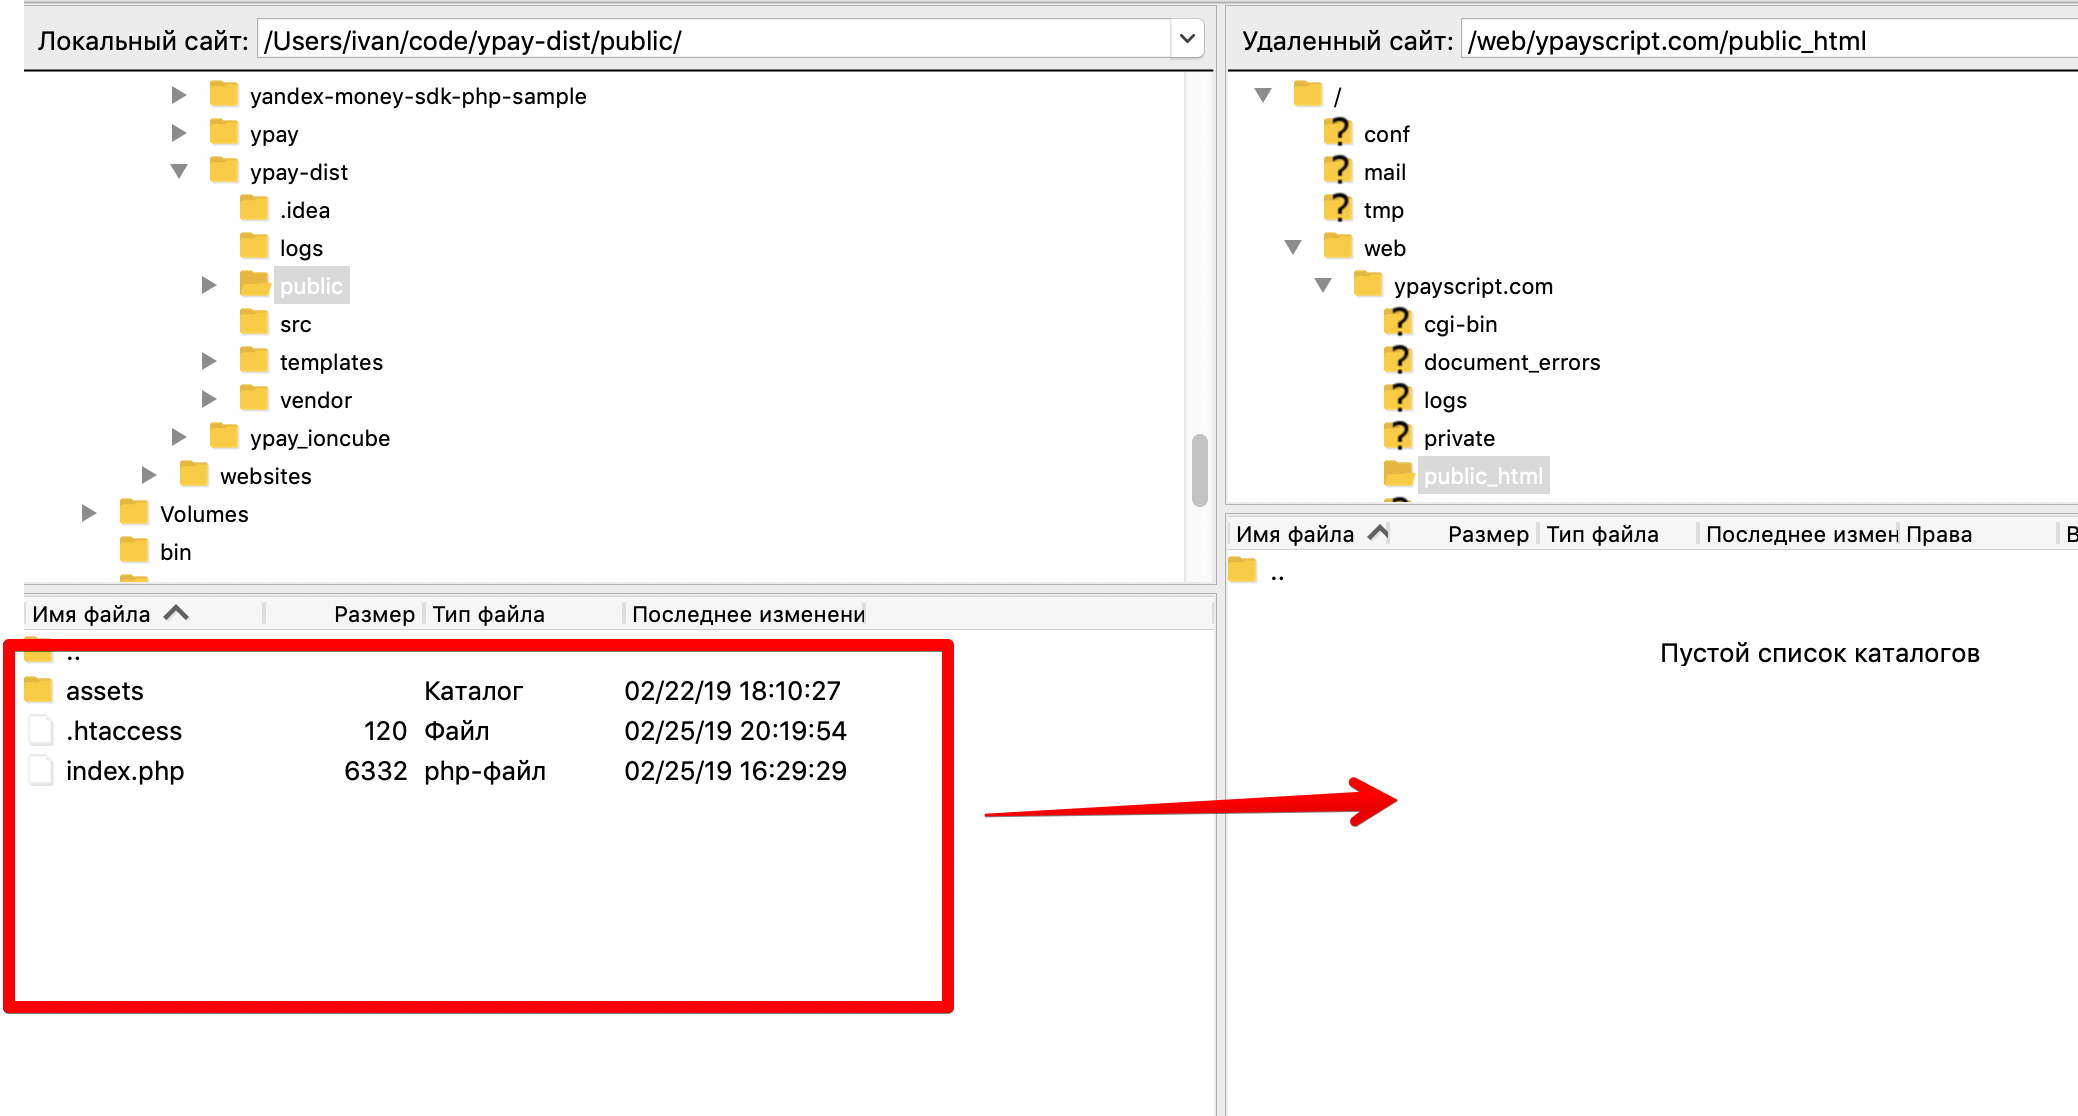Click the assets folder icon in local list
2078x1116 pixels.
(x=39, y=691)
